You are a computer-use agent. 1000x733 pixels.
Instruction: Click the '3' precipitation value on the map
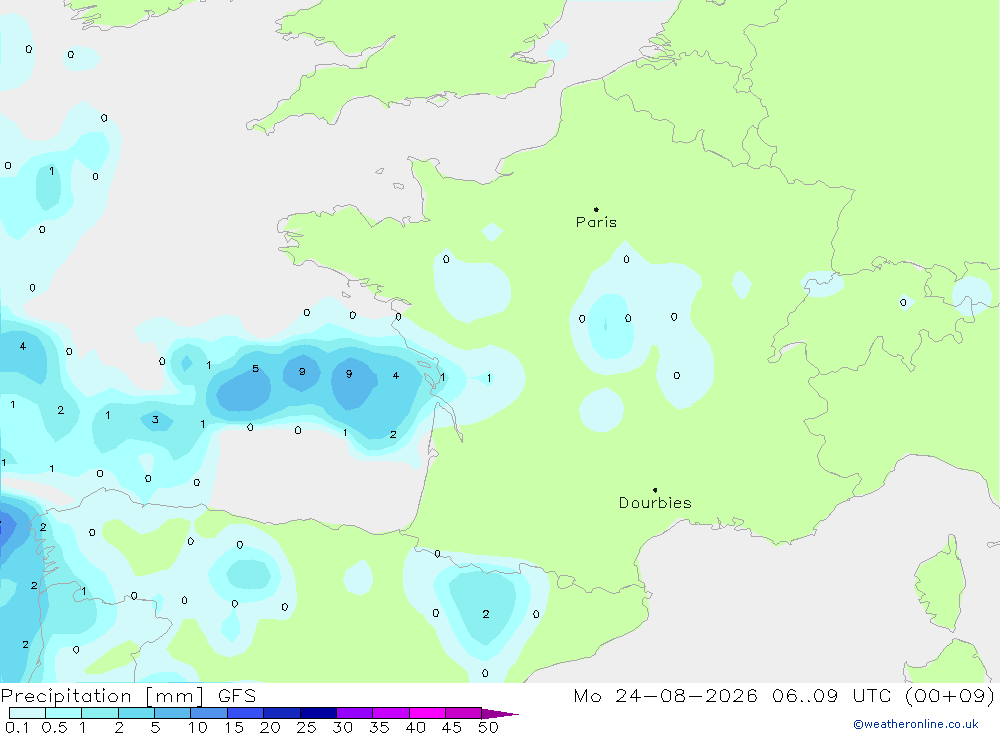coord(155,420)
